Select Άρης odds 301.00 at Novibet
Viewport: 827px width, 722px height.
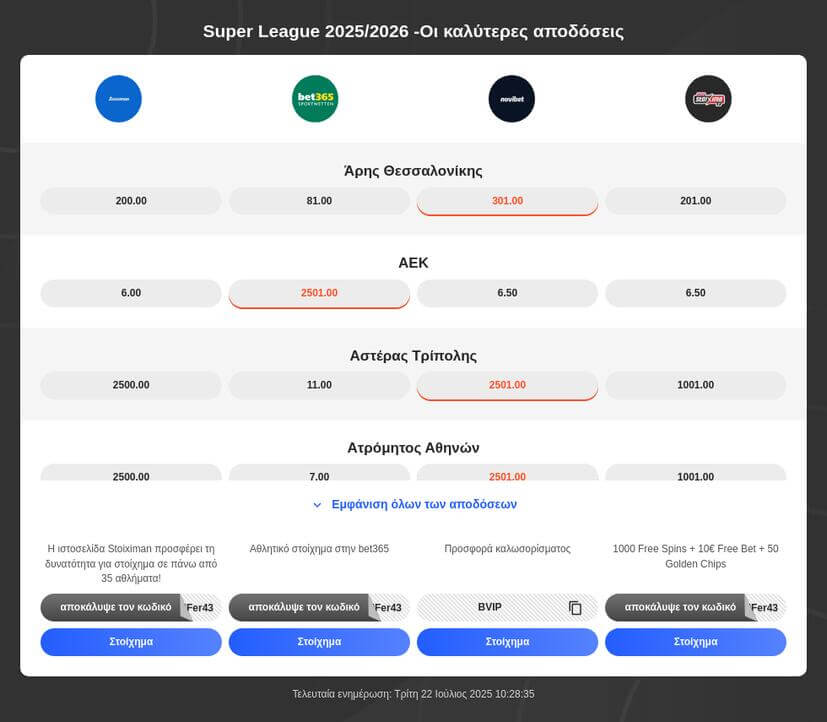(507, 201)
